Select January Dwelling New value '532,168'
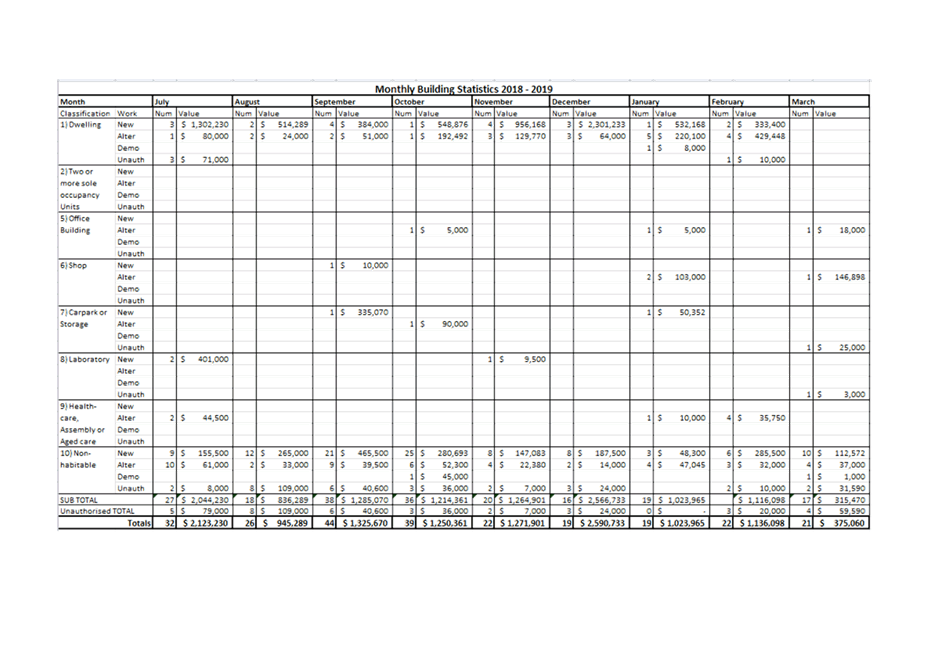 click(690, 125)
